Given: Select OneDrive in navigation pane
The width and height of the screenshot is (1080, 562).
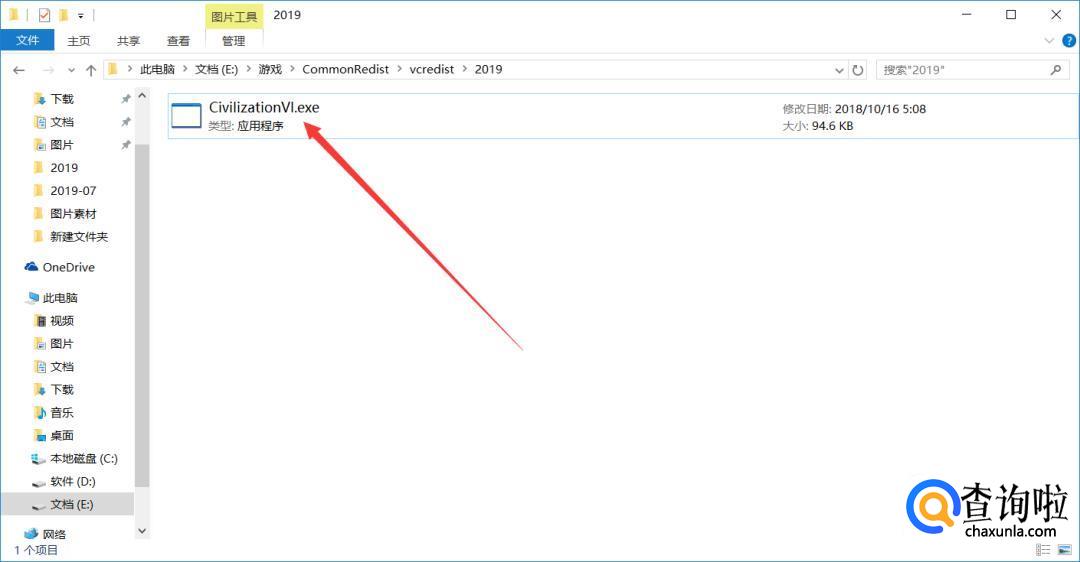Looking at the screenshot, I should [x=68, y=267].
